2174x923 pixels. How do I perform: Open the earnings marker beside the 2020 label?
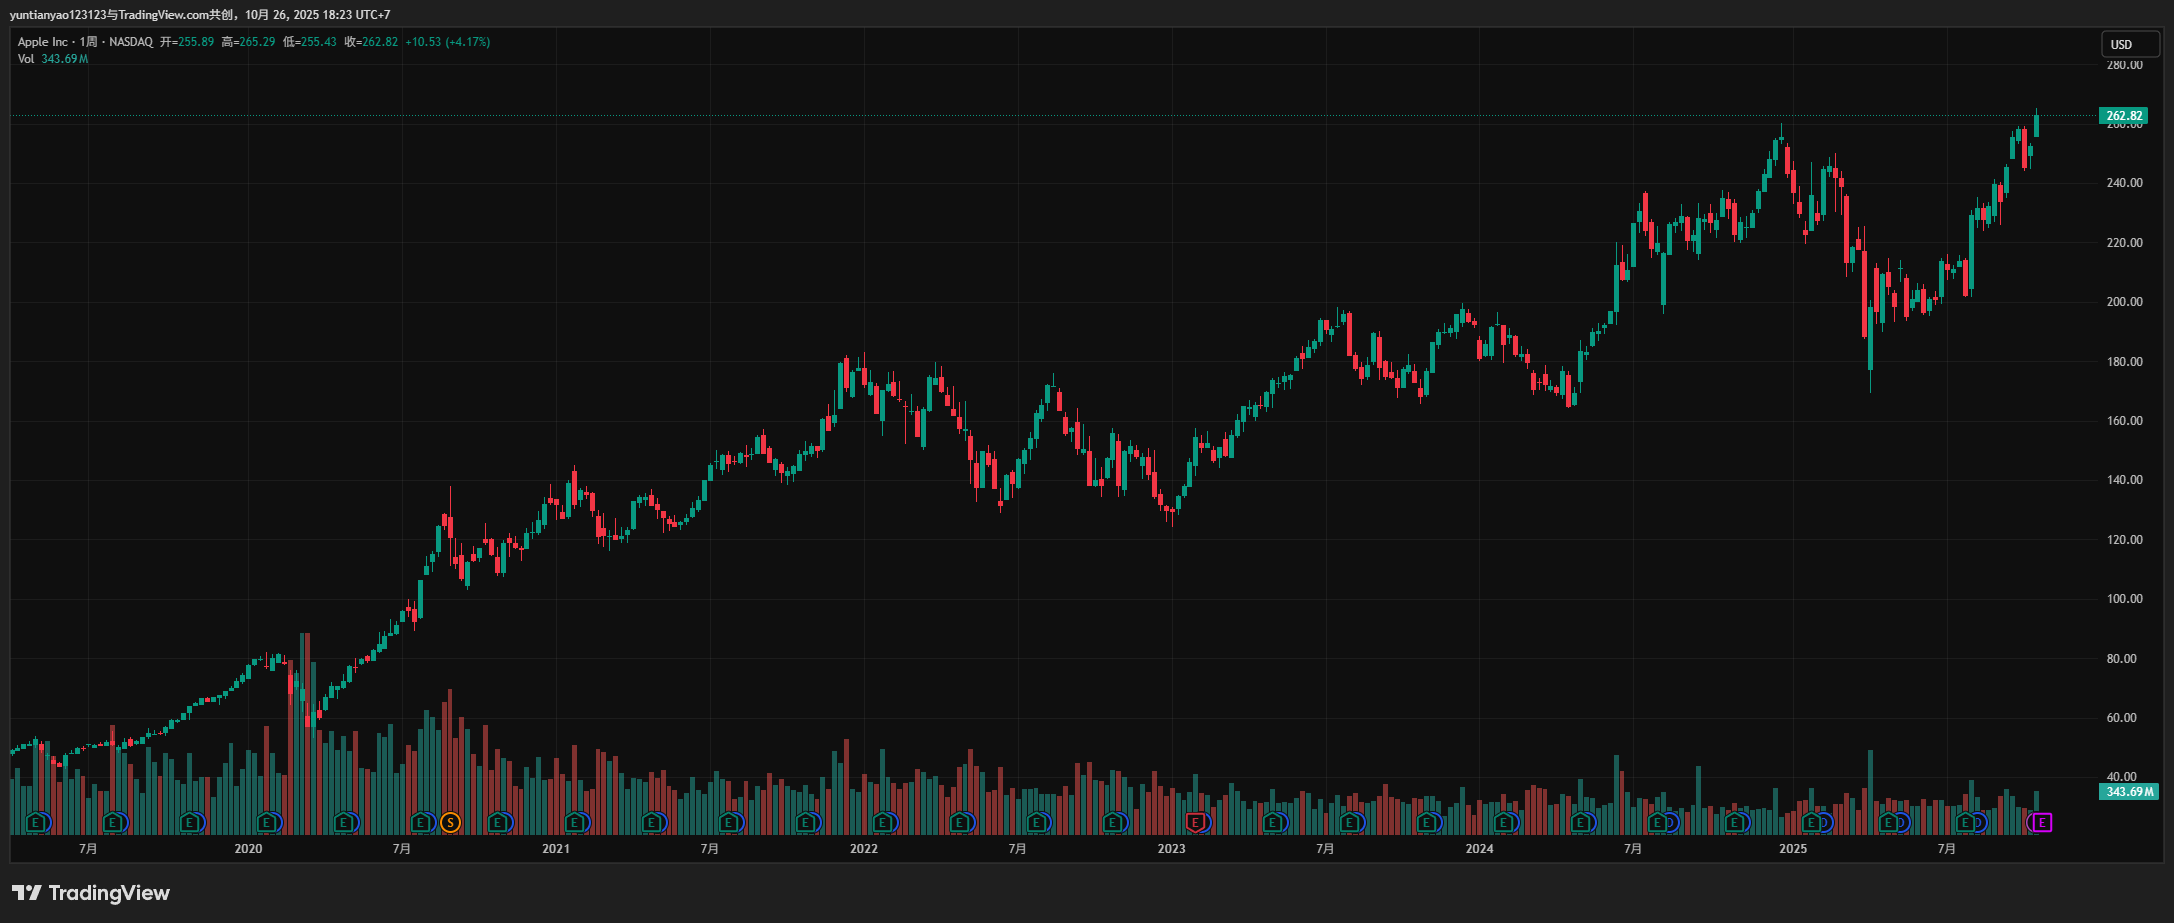[268, 823]
